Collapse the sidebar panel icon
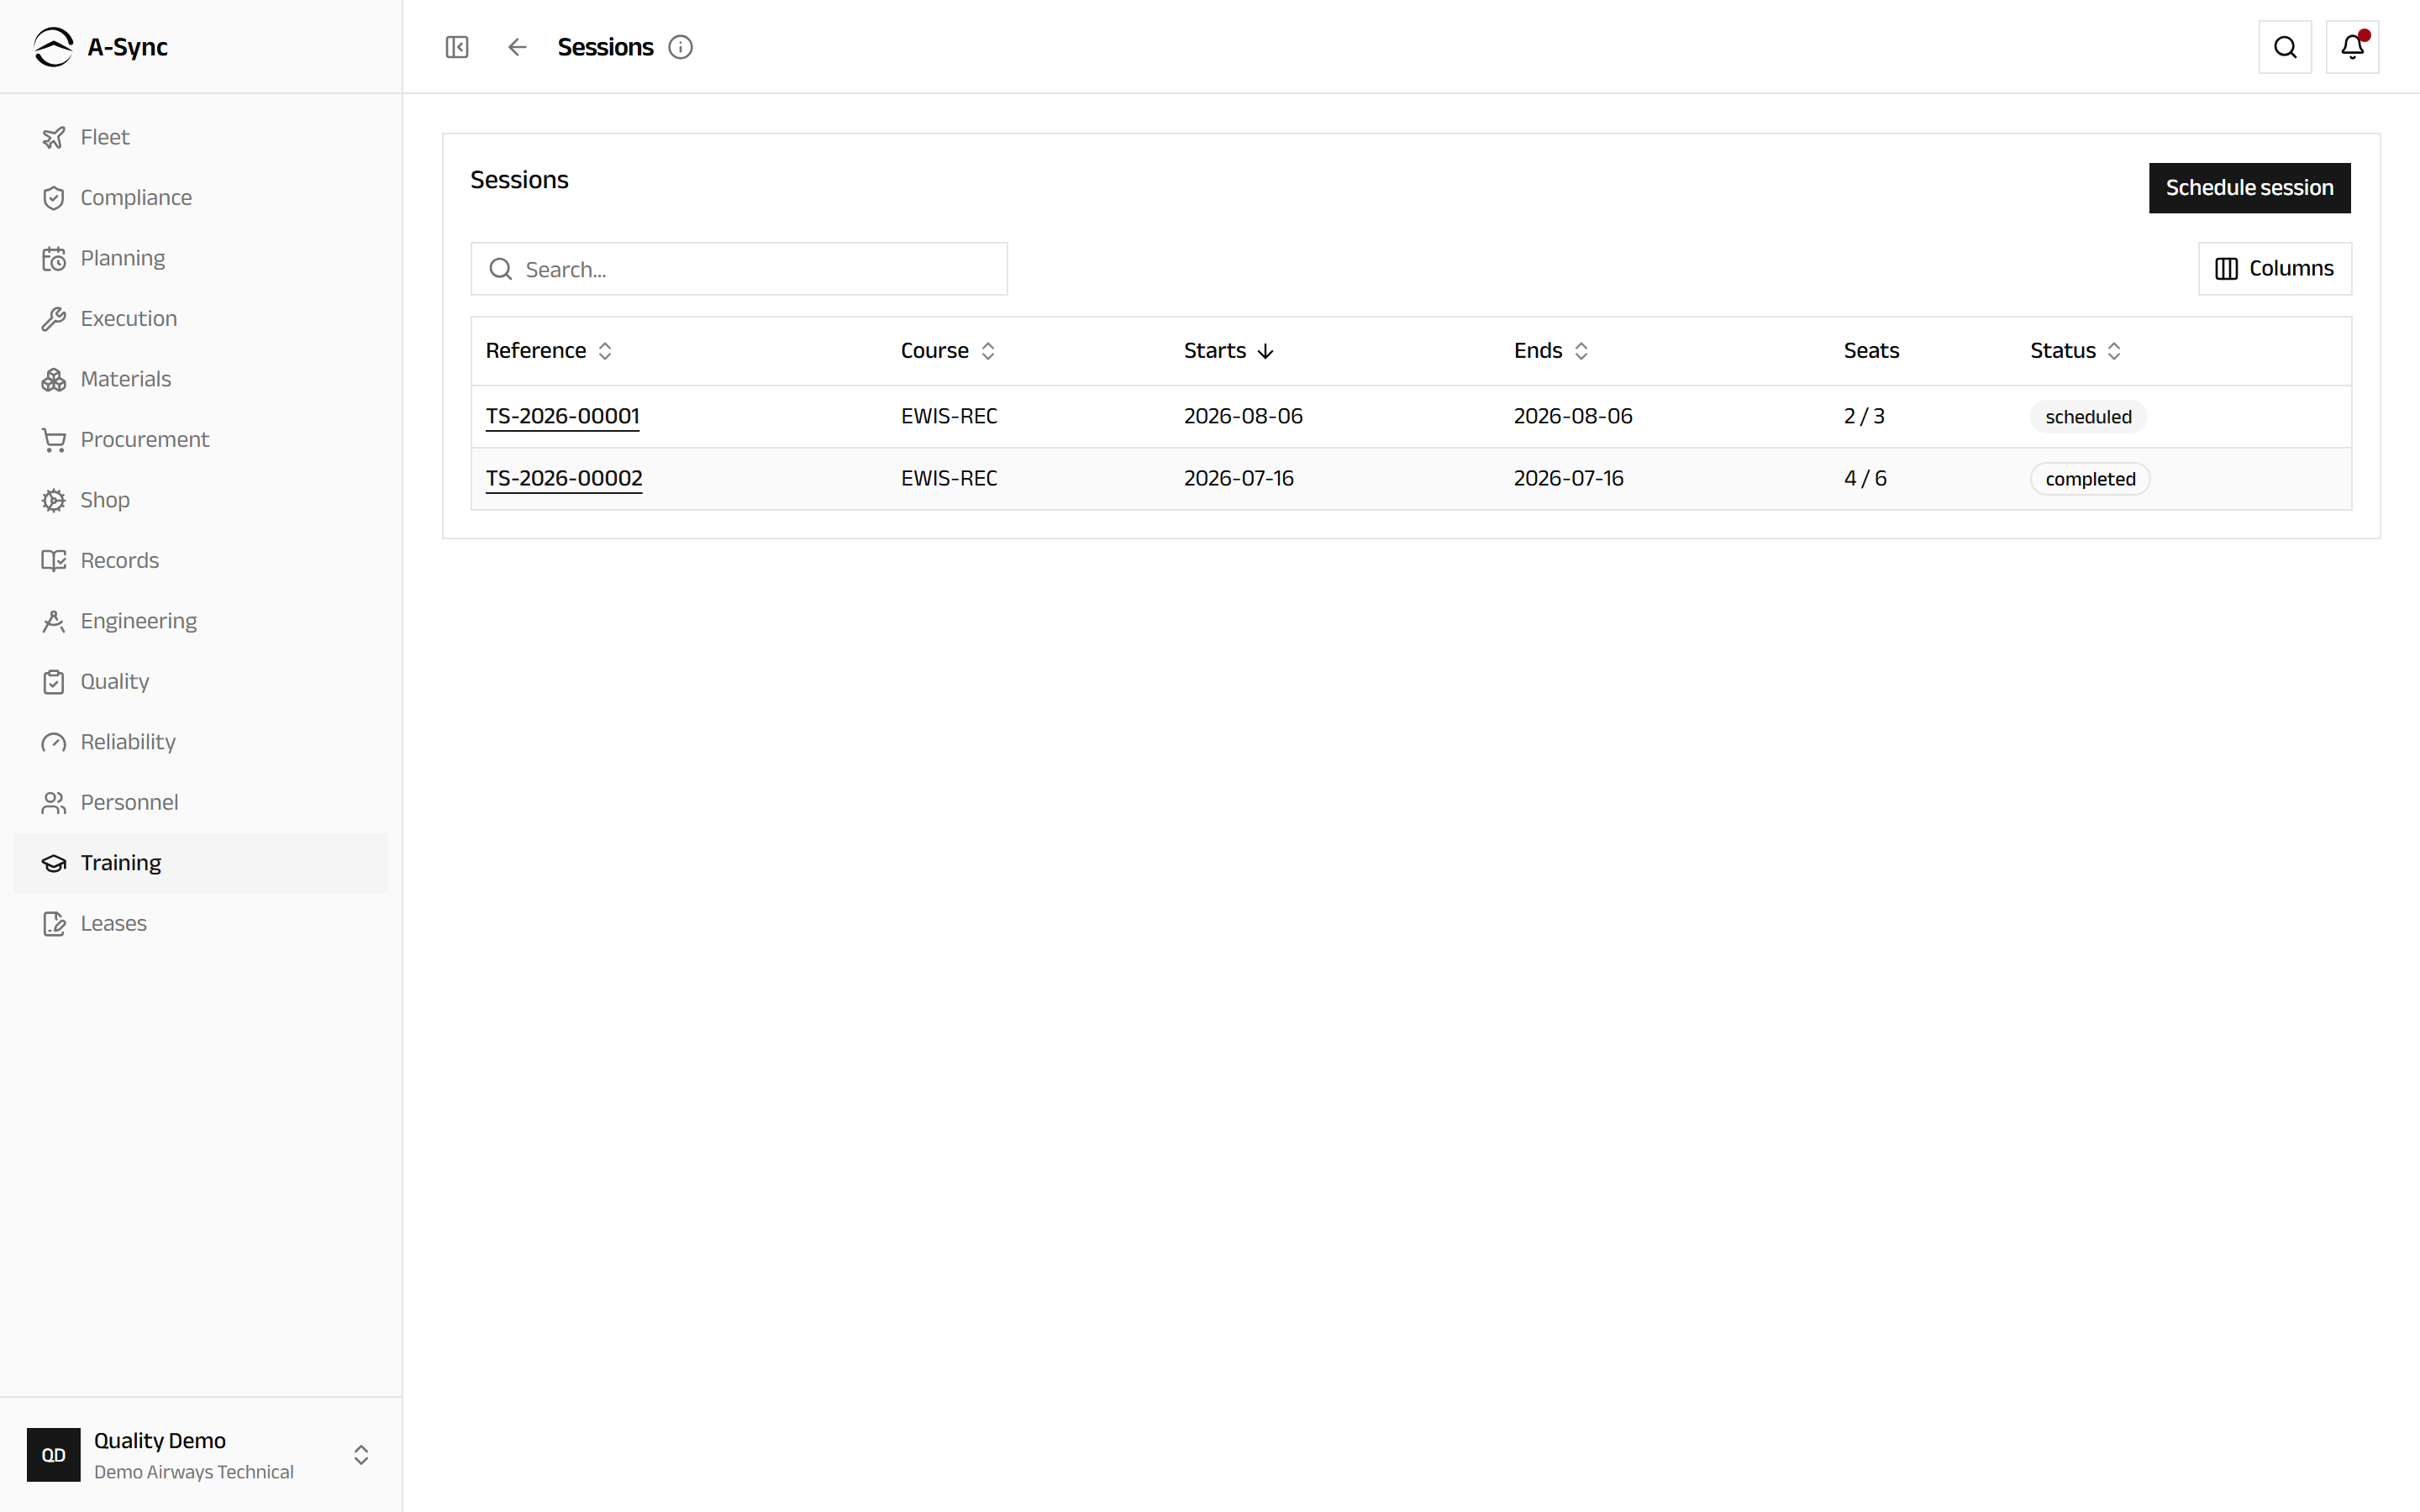Screen dimensions: 2420x1512 coord(457,47)
